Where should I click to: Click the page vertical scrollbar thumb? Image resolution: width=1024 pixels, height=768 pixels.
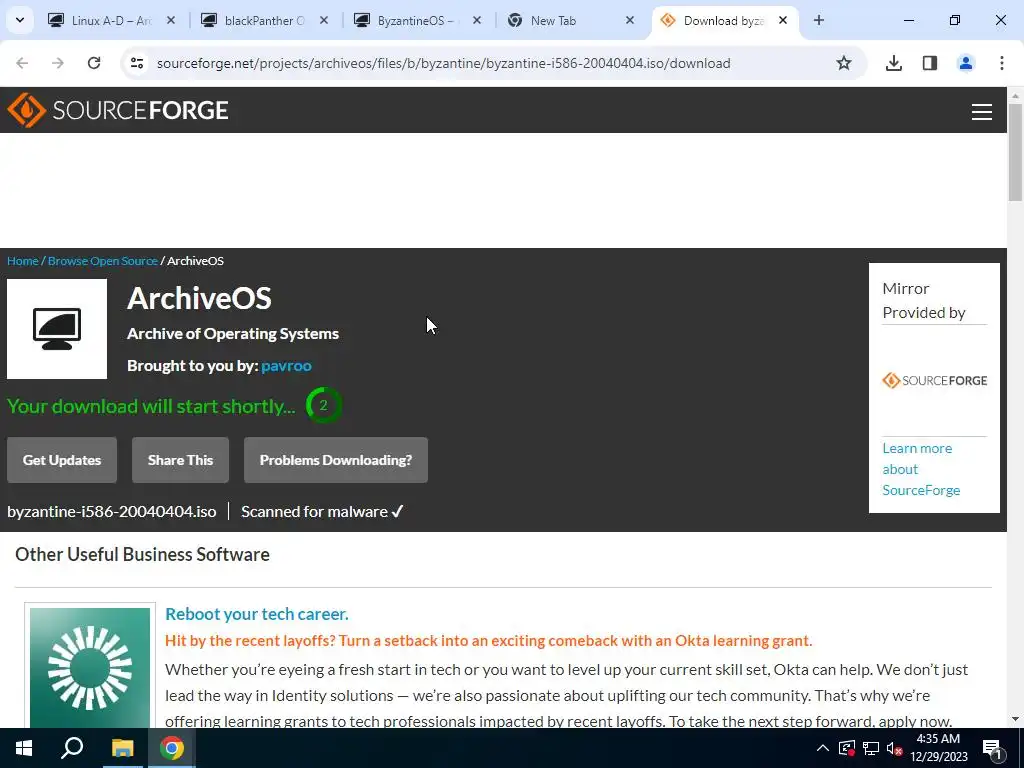[1016, 152]
